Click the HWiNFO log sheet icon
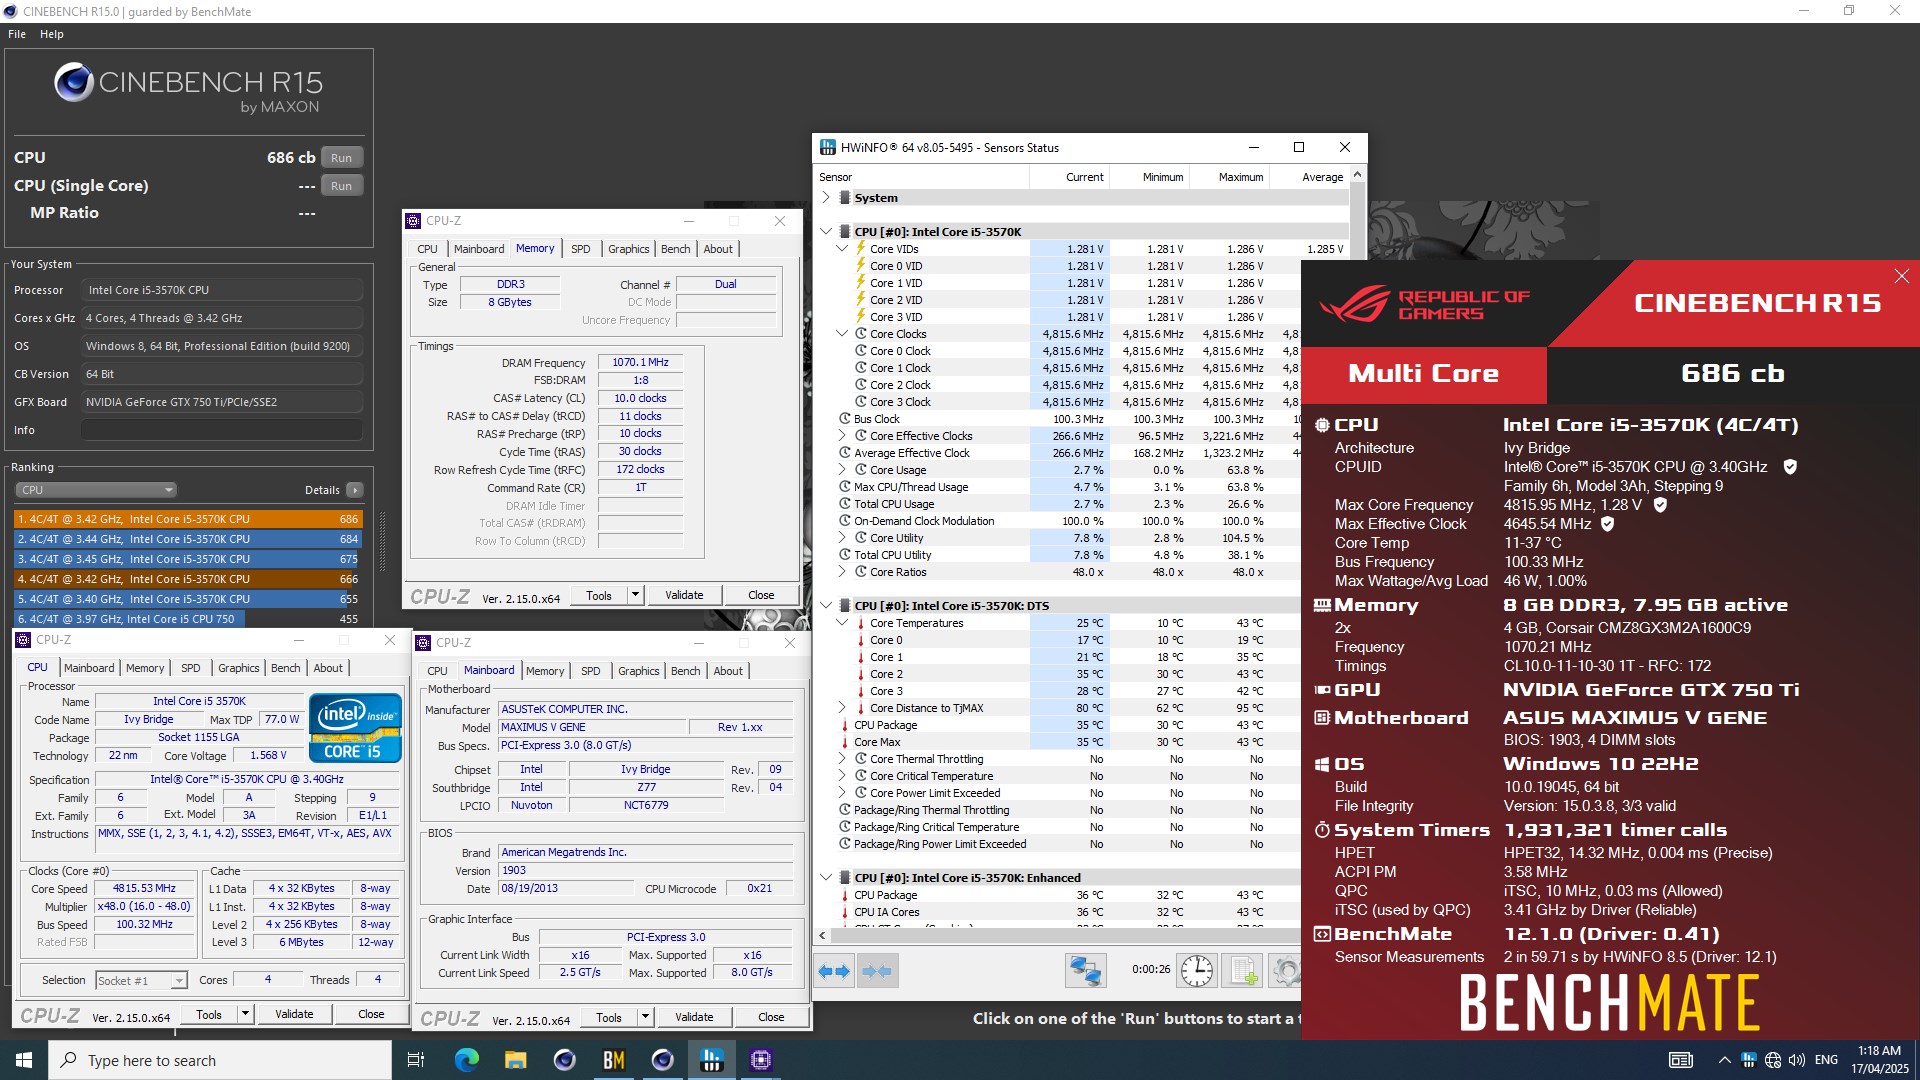 click(x=1242, y=971)
